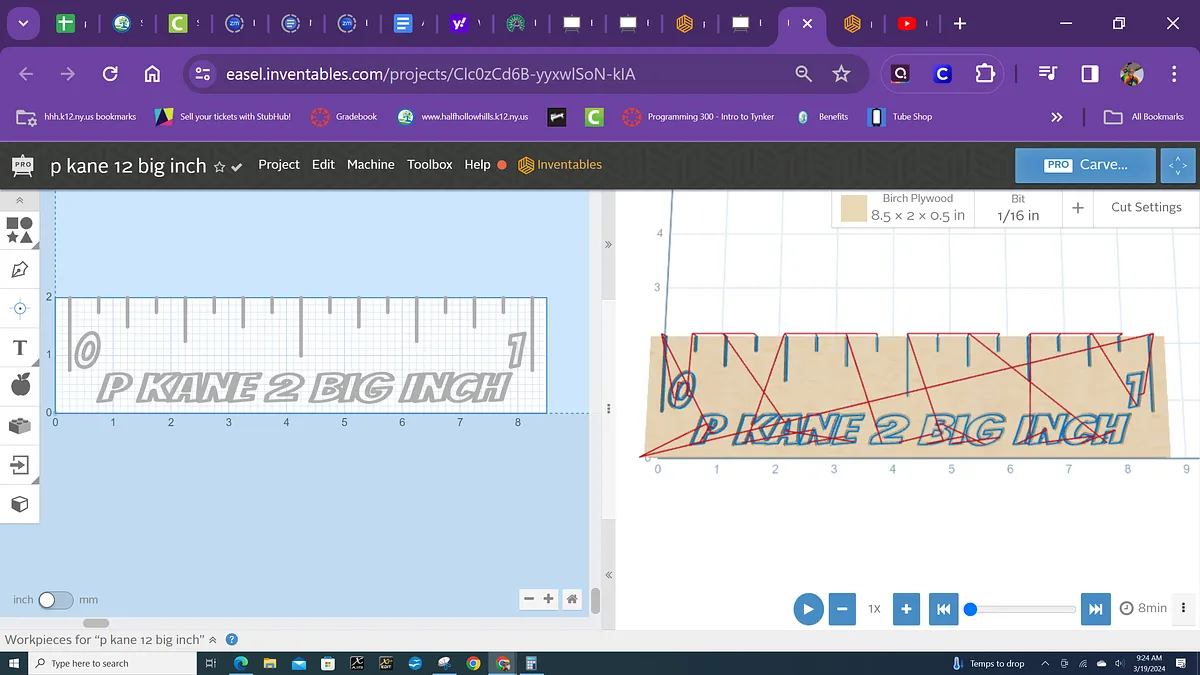This screenshot has height=675, width=1200.
Task: Reset design view with home icon
Action: (572, 599)
